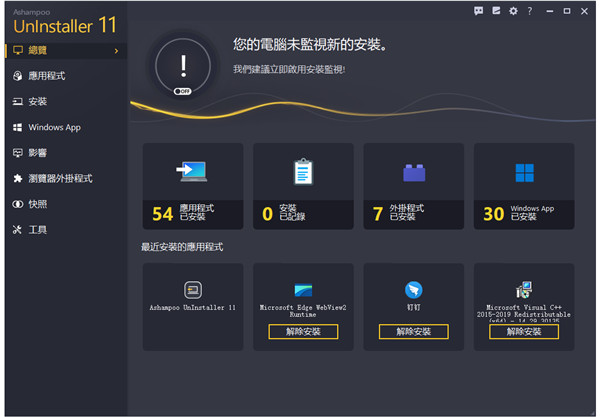Click the 我們建議立即啟用安裝監視 message
This screenshot has height=417, width=600.
point(289,69)
